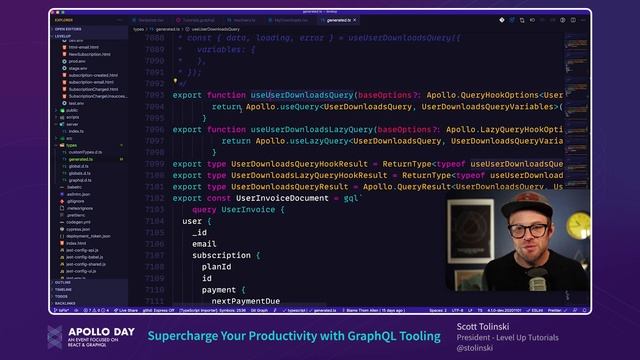The width and height of the screenshot is (640, 360).
Task: Open prod.env in explorer
Action: click(77, 61)
